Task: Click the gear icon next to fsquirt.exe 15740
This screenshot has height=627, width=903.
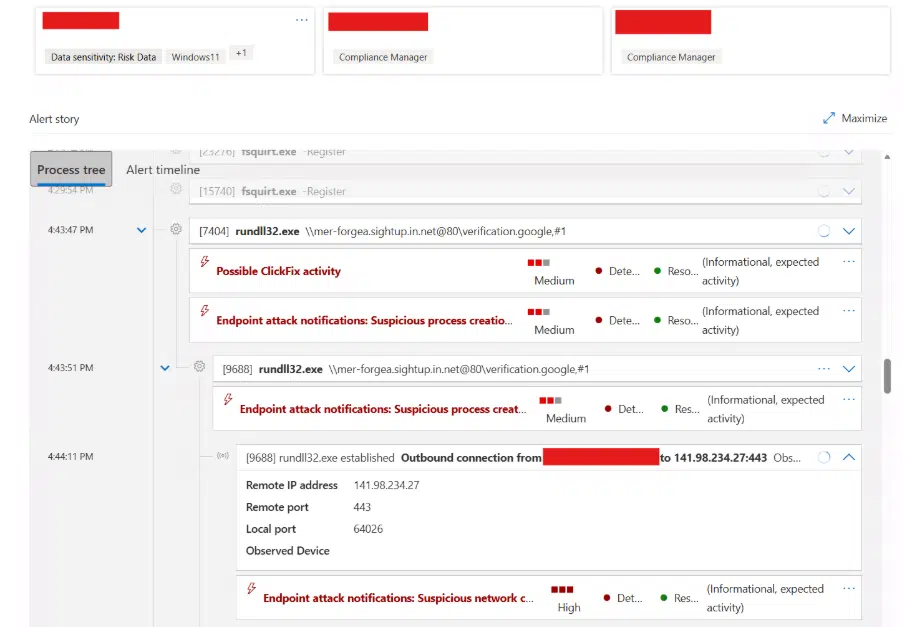Action: tap(176, 190)
